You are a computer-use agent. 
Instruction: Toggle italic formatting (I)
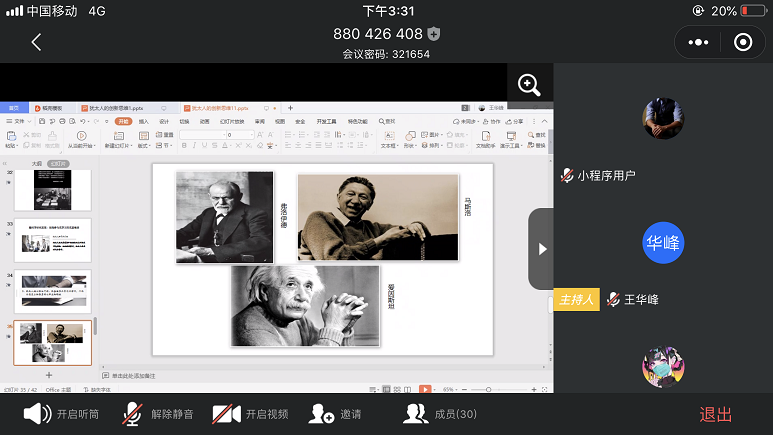(x=194, y=145)
